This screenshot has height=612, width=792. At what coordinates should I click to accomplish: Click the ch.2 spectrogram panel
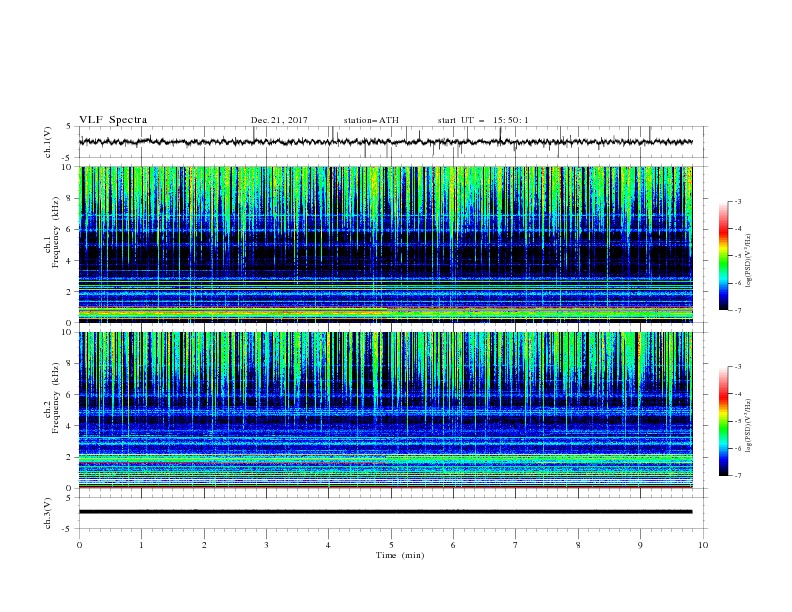click(386, 410)
